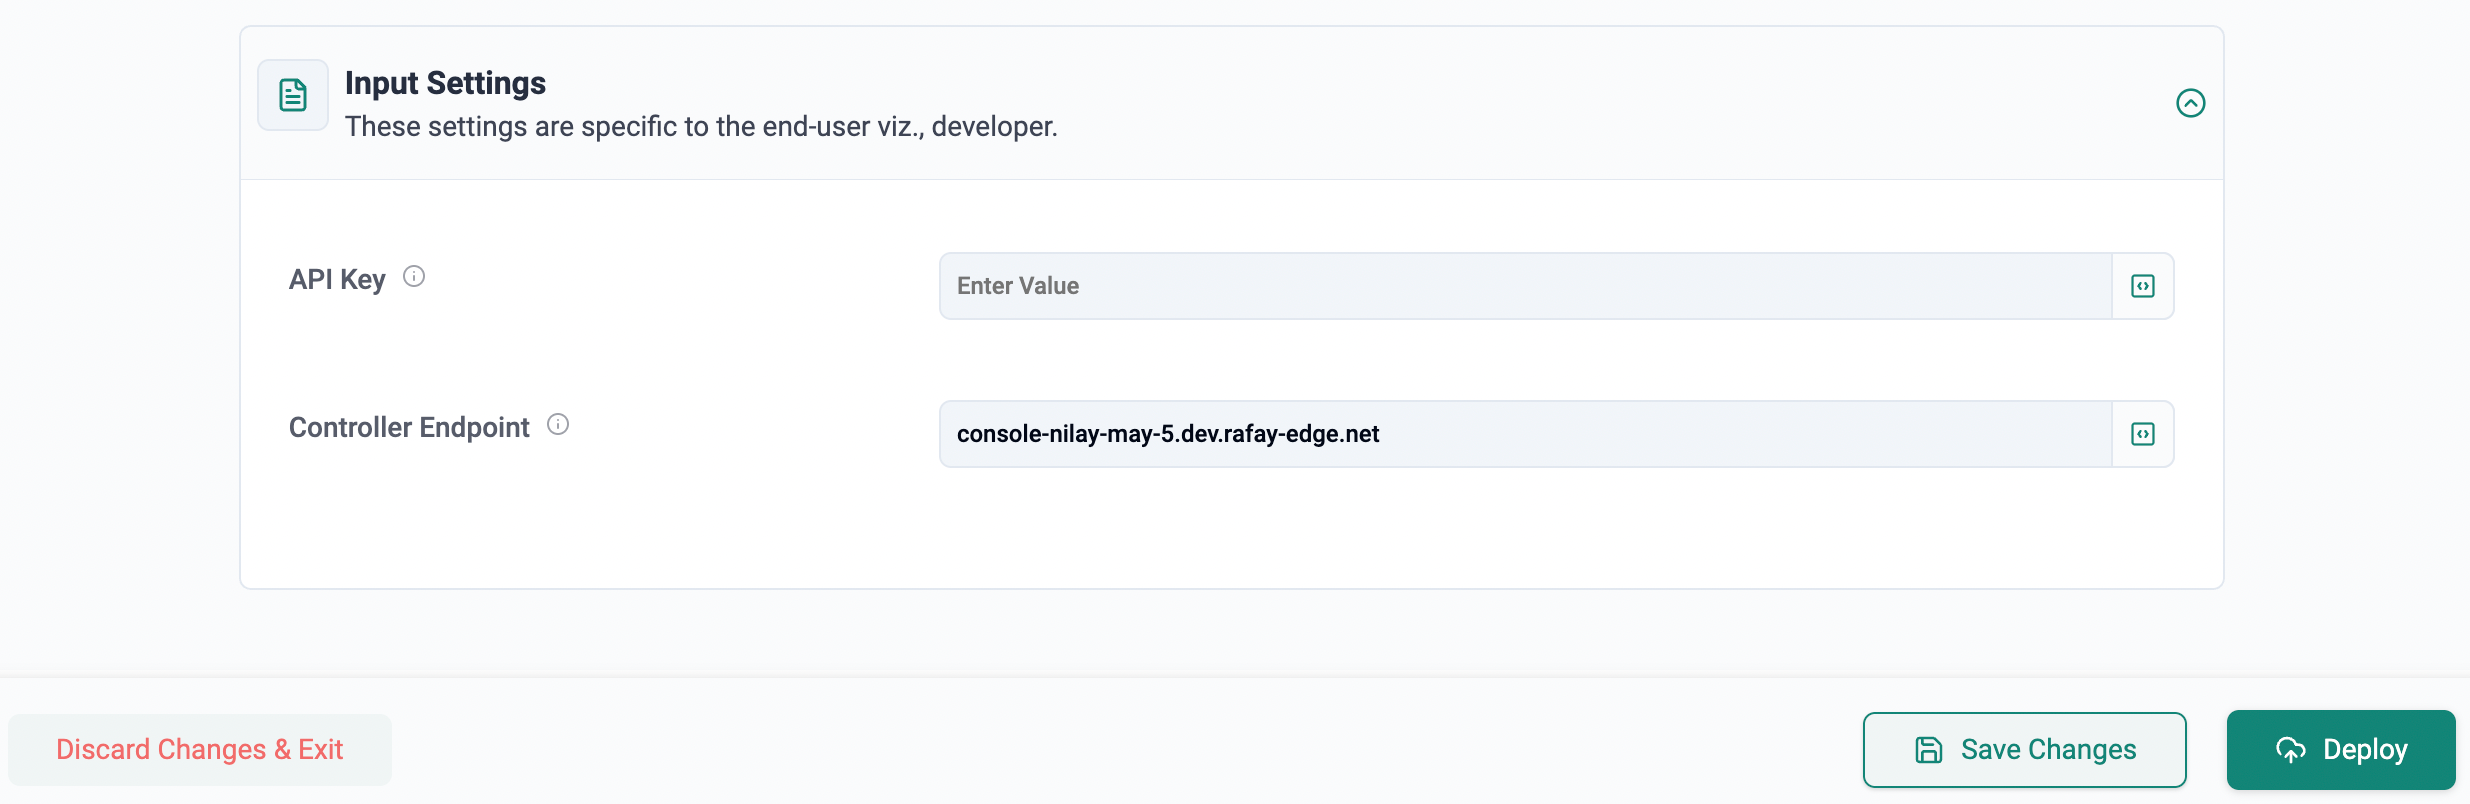Click the Input Settings document icon
Screen dimensions: 2470x804
pyautogui.click(x=293, y=95)
